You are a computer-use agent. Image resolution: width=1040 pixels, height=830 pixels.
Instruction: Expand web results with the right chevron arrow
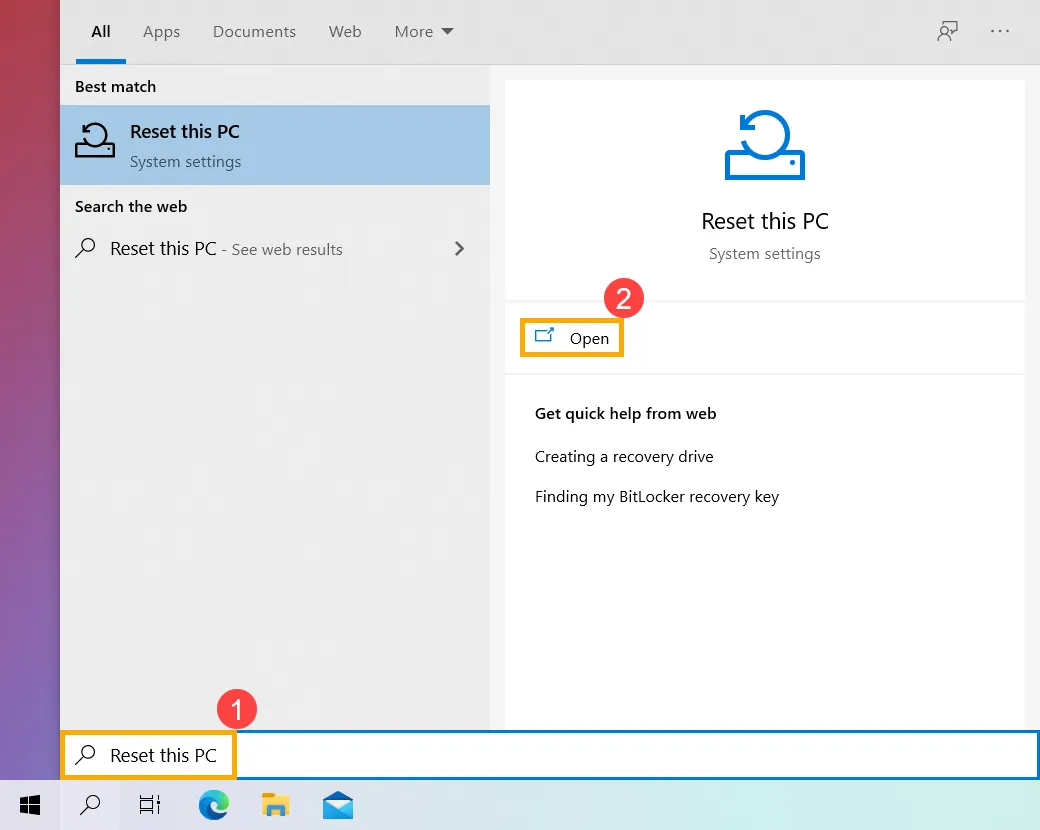click(459, 248)
